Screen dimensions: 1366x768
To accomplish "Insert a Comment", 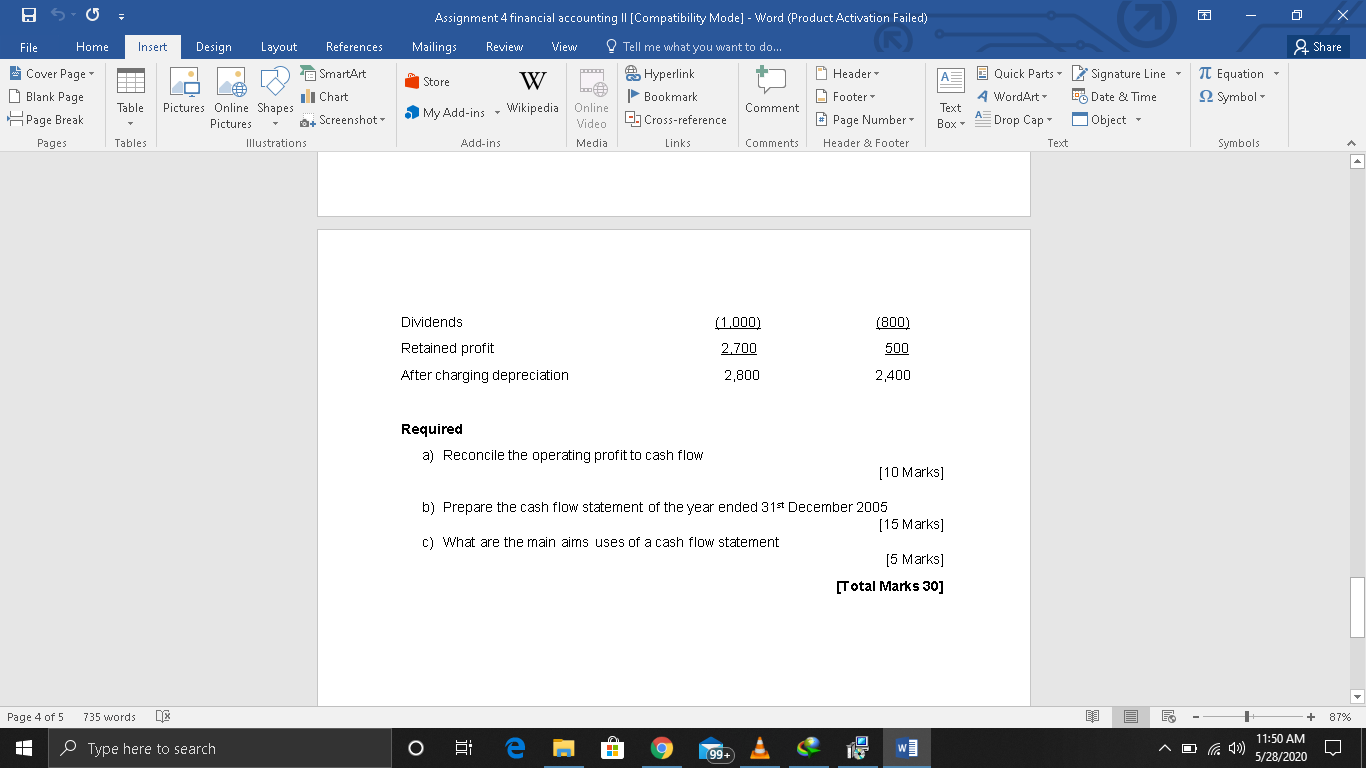I will [x=771, y=96].
